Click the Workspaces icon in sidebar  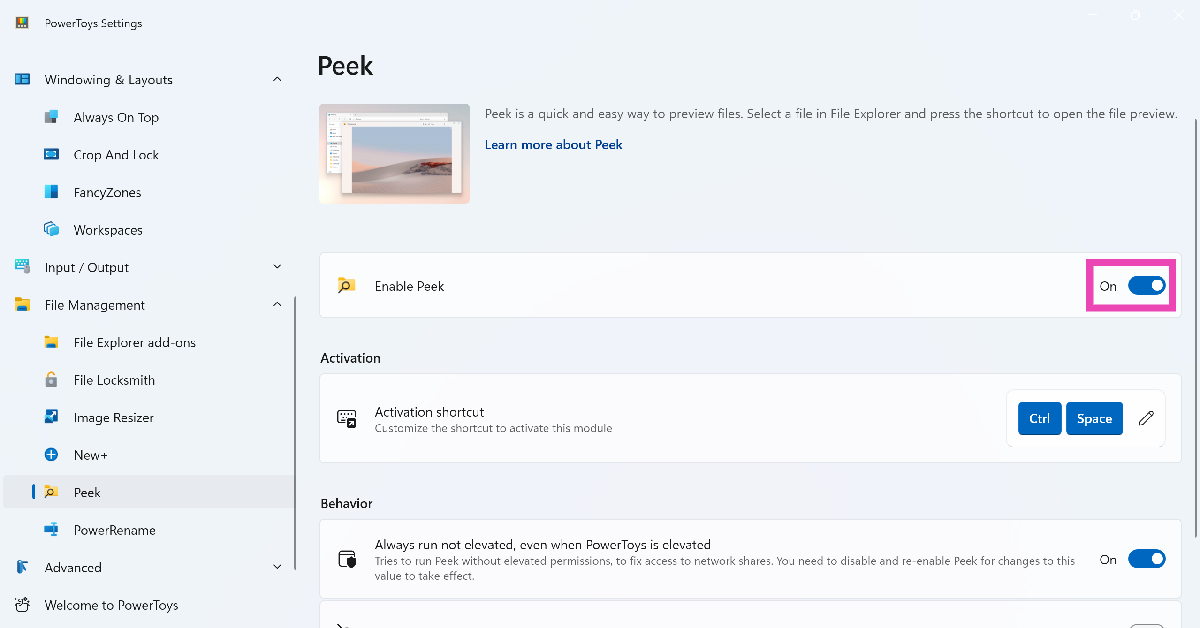click(x=52, y=230)
